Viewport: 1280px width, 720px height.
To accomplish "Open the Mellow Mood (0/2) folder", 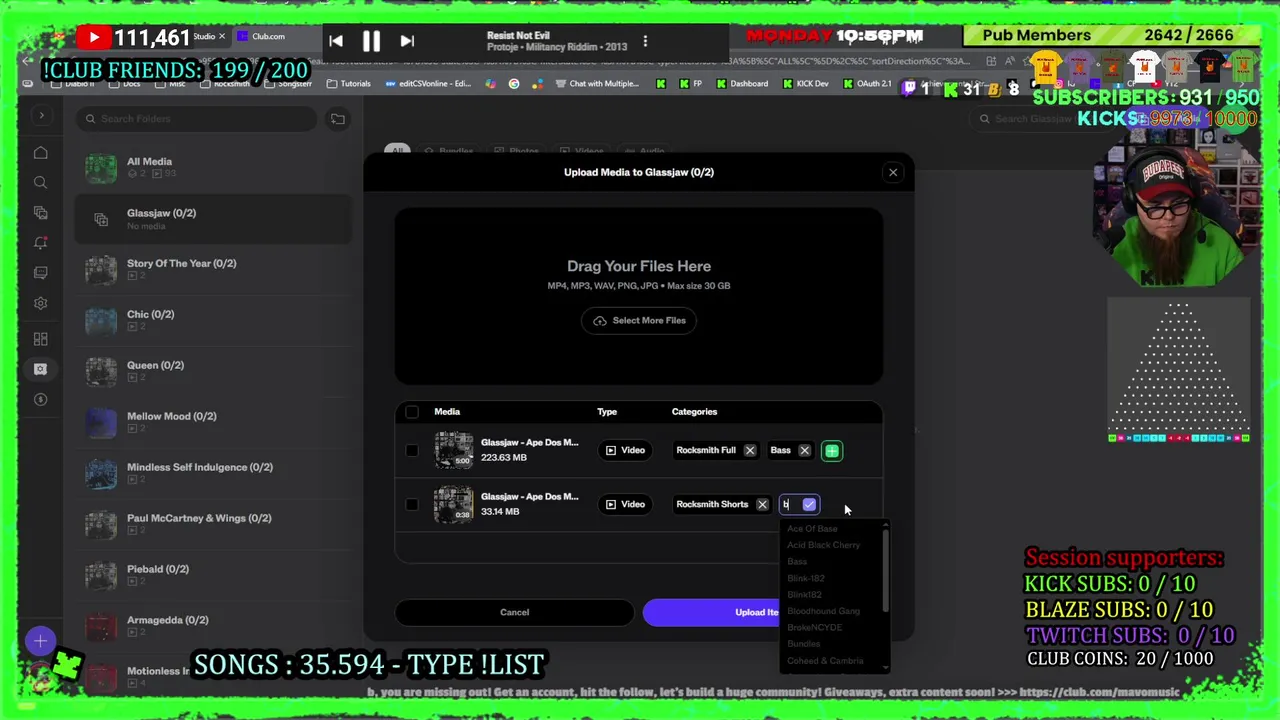I will [x=213, y=422].
